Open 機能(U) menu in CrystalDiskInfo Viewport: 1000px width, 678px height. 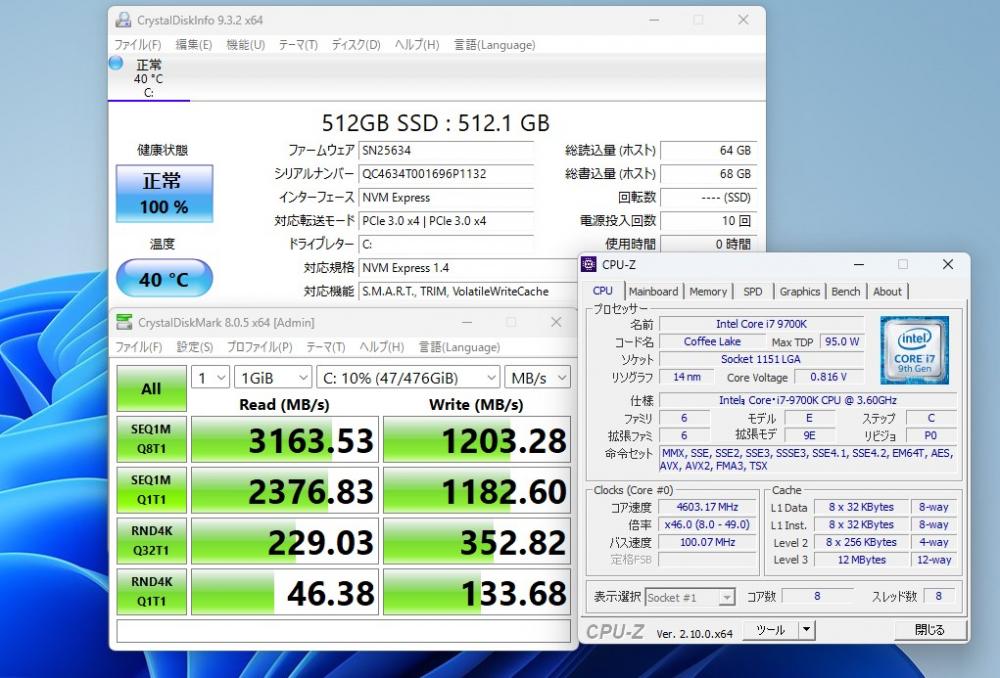click(246, 45)
